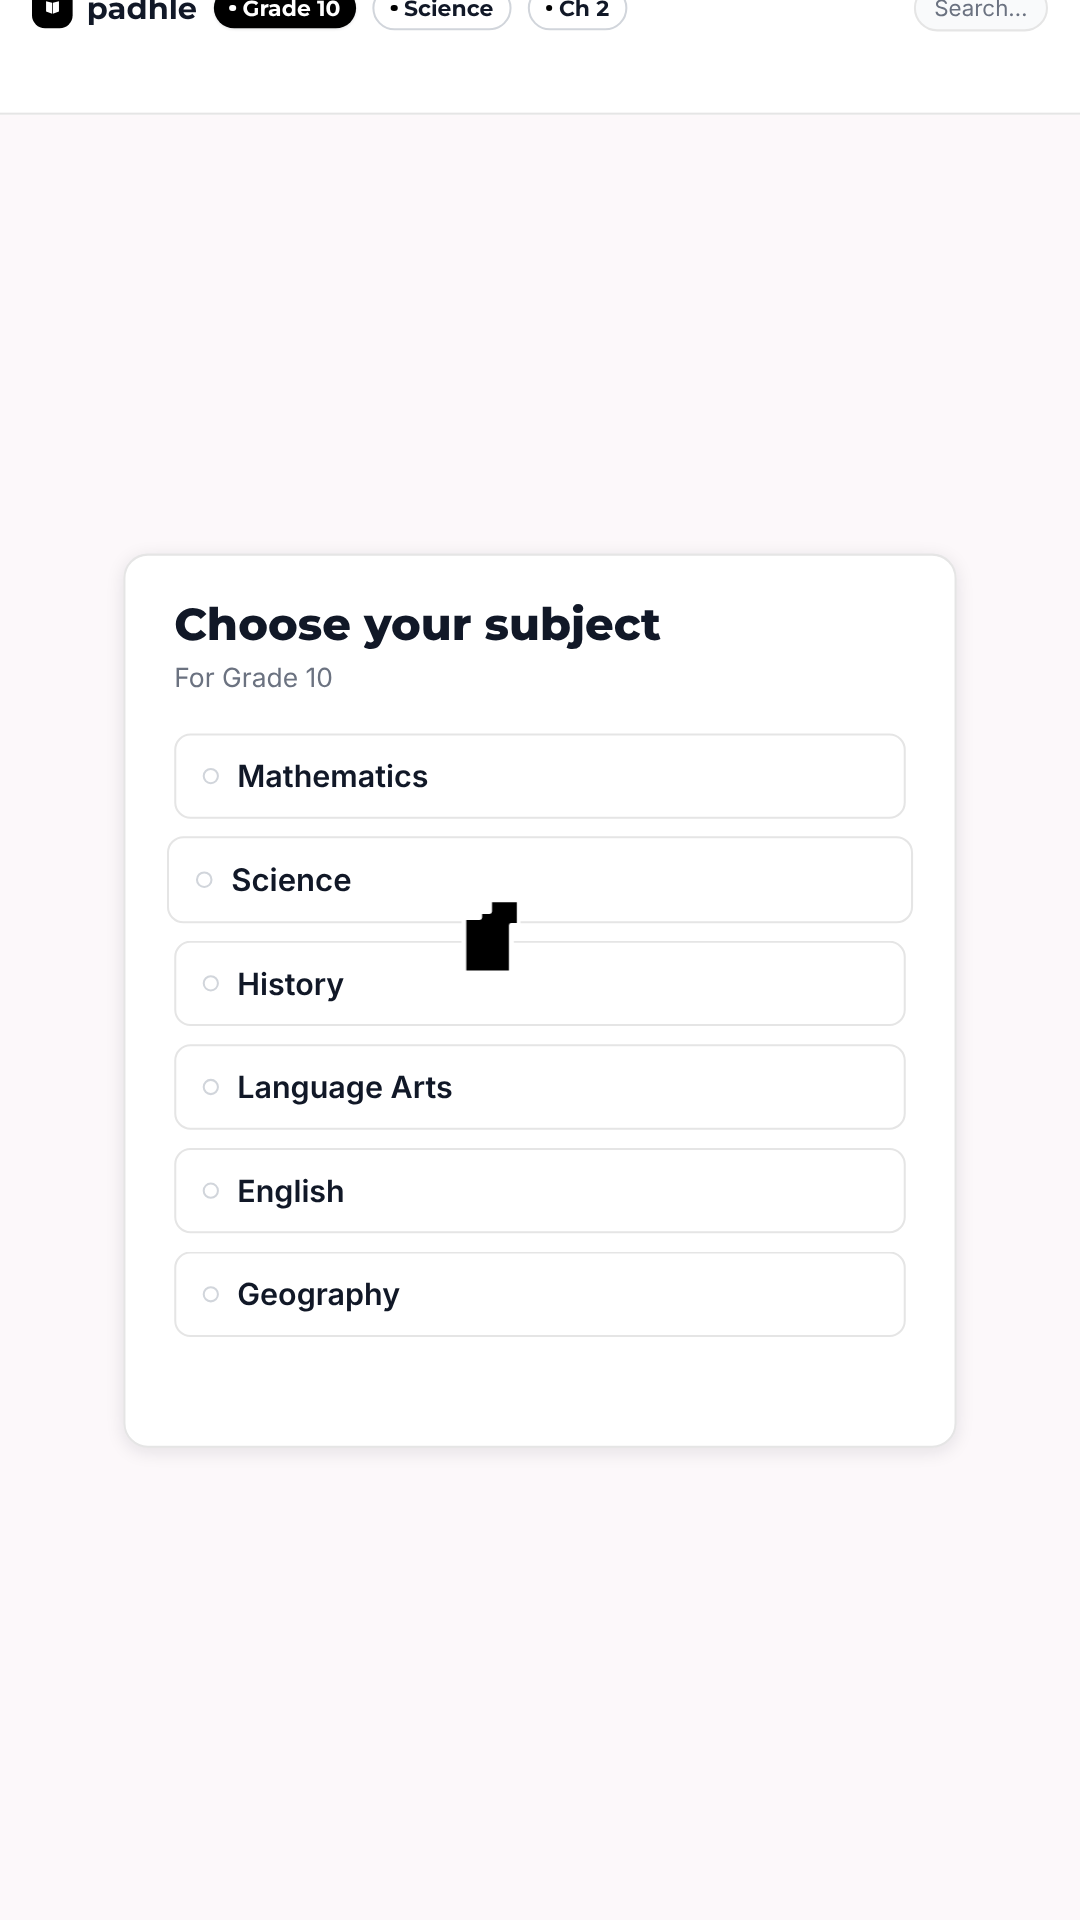This screenshot has width=1080, height=1920.
Task: Open the Grade 10 breadcrumb pill
Action: (285, 10)
